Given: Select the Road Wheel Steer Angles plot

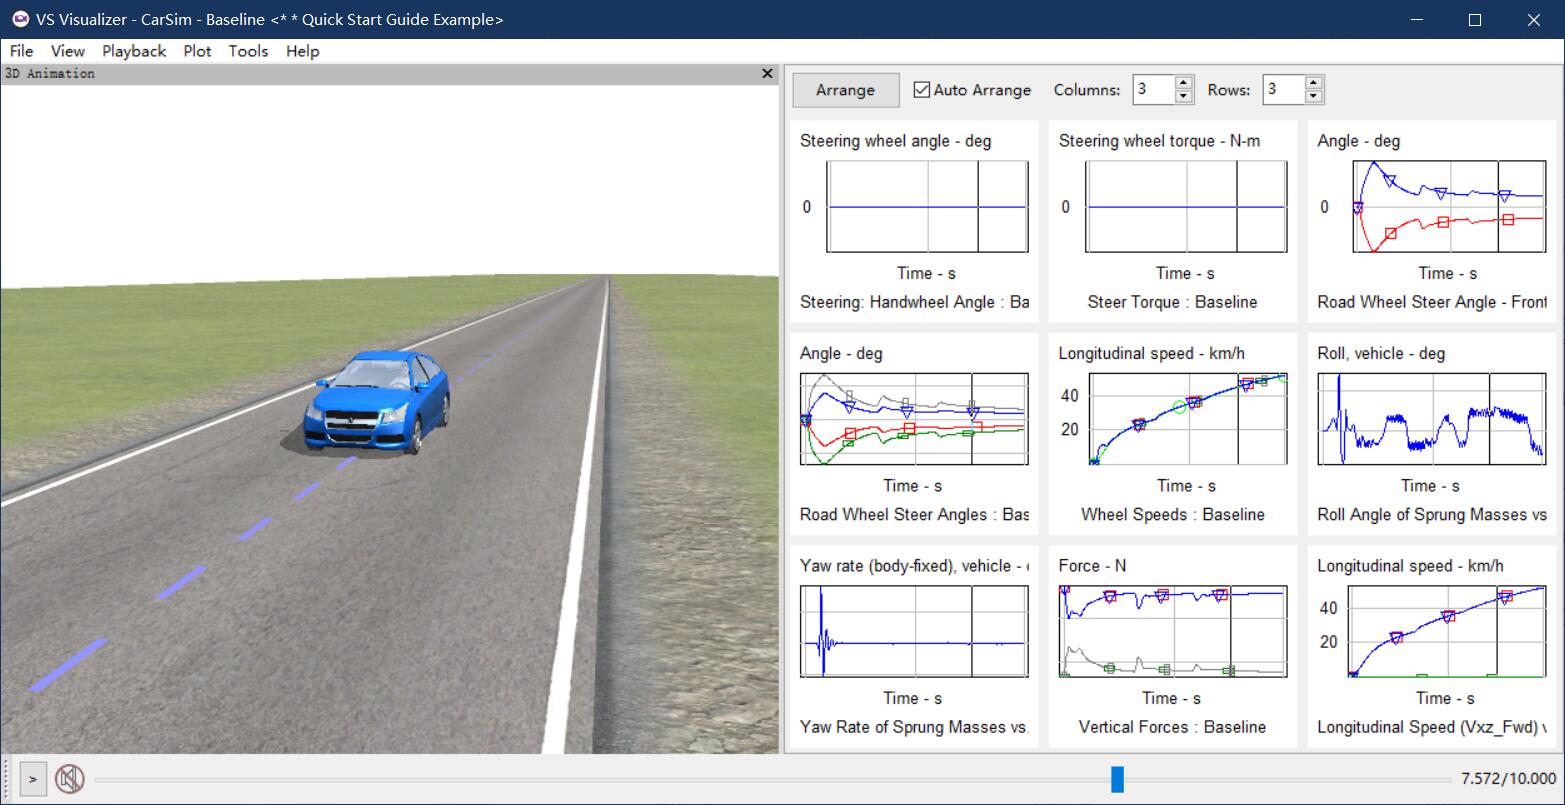Looking at the screenshot, I should pyautogui.click(x=914, y=434).
